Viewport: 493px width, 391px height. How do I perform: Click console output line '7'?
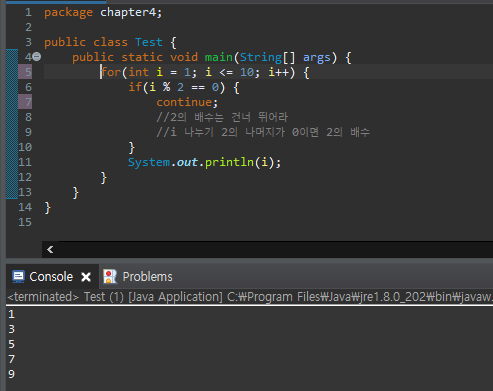click(x=12, y=359)
